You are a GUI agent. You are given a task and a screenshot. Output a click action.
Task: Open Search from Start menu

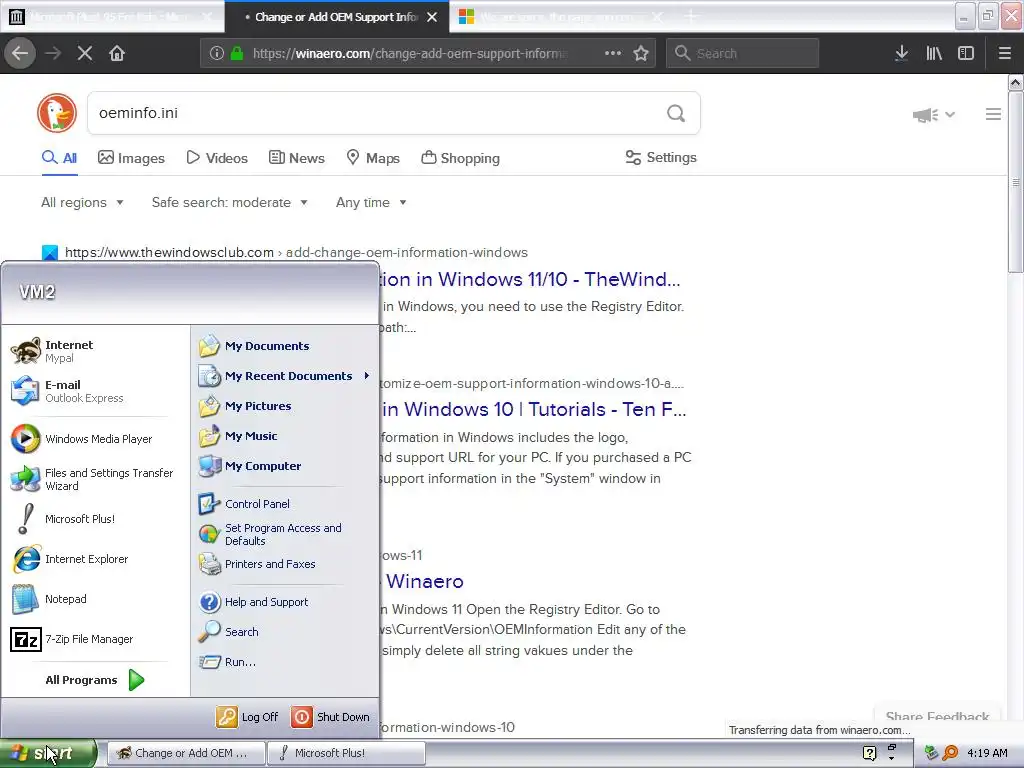(229, 632)
